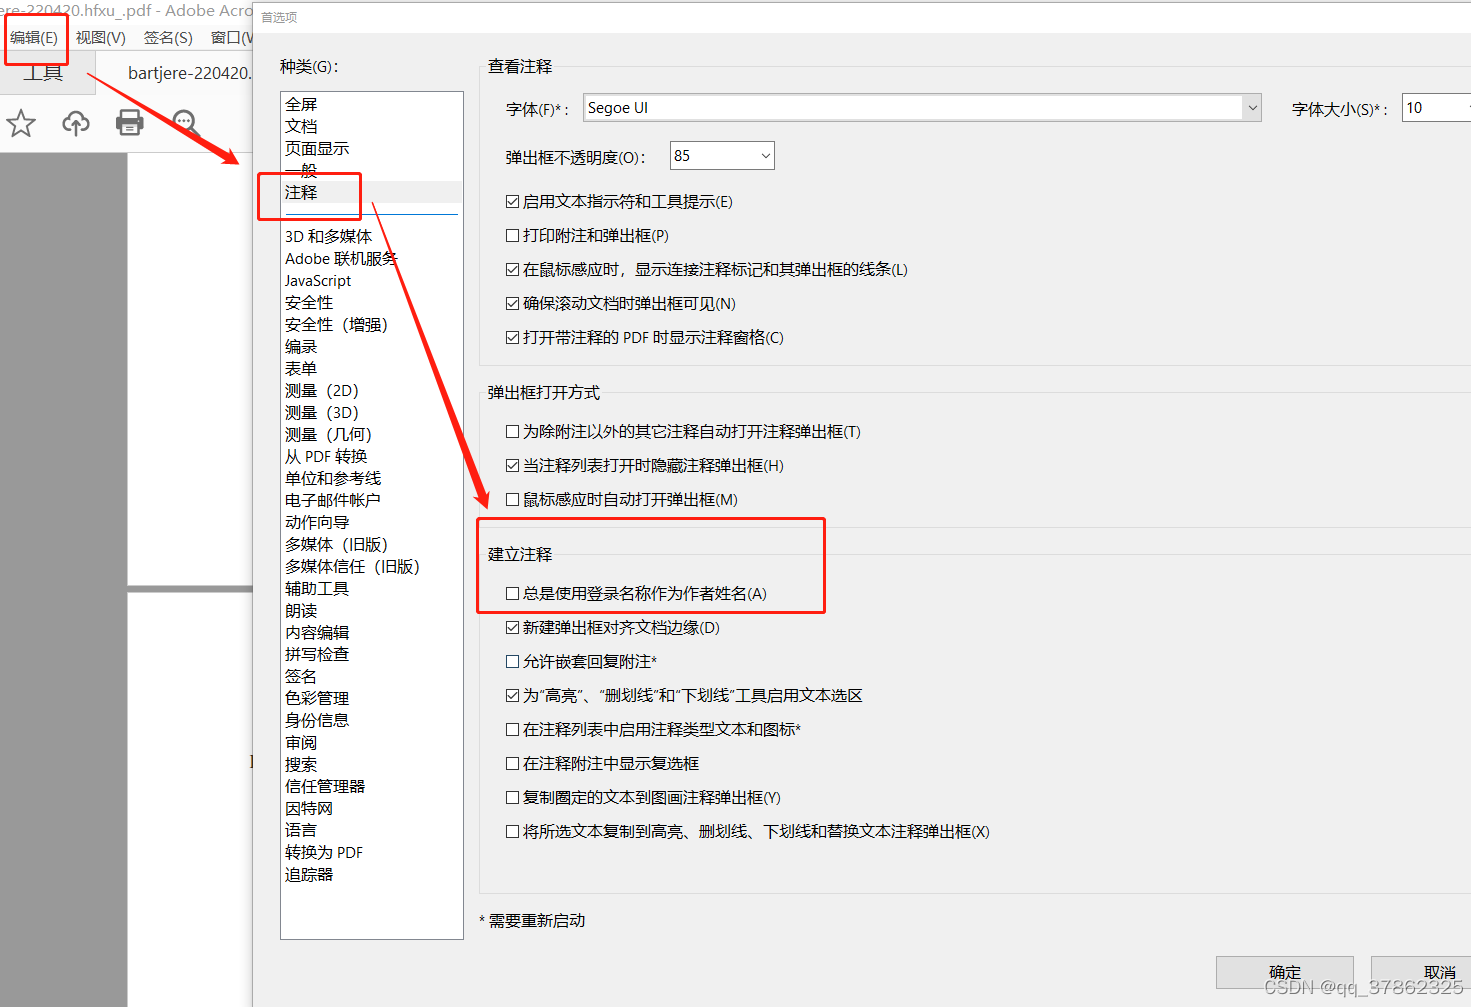The height and width of the screenshot is (1007, 1479).
Task: Click the cloud upload icon
Action: click(x=76, y=123)
